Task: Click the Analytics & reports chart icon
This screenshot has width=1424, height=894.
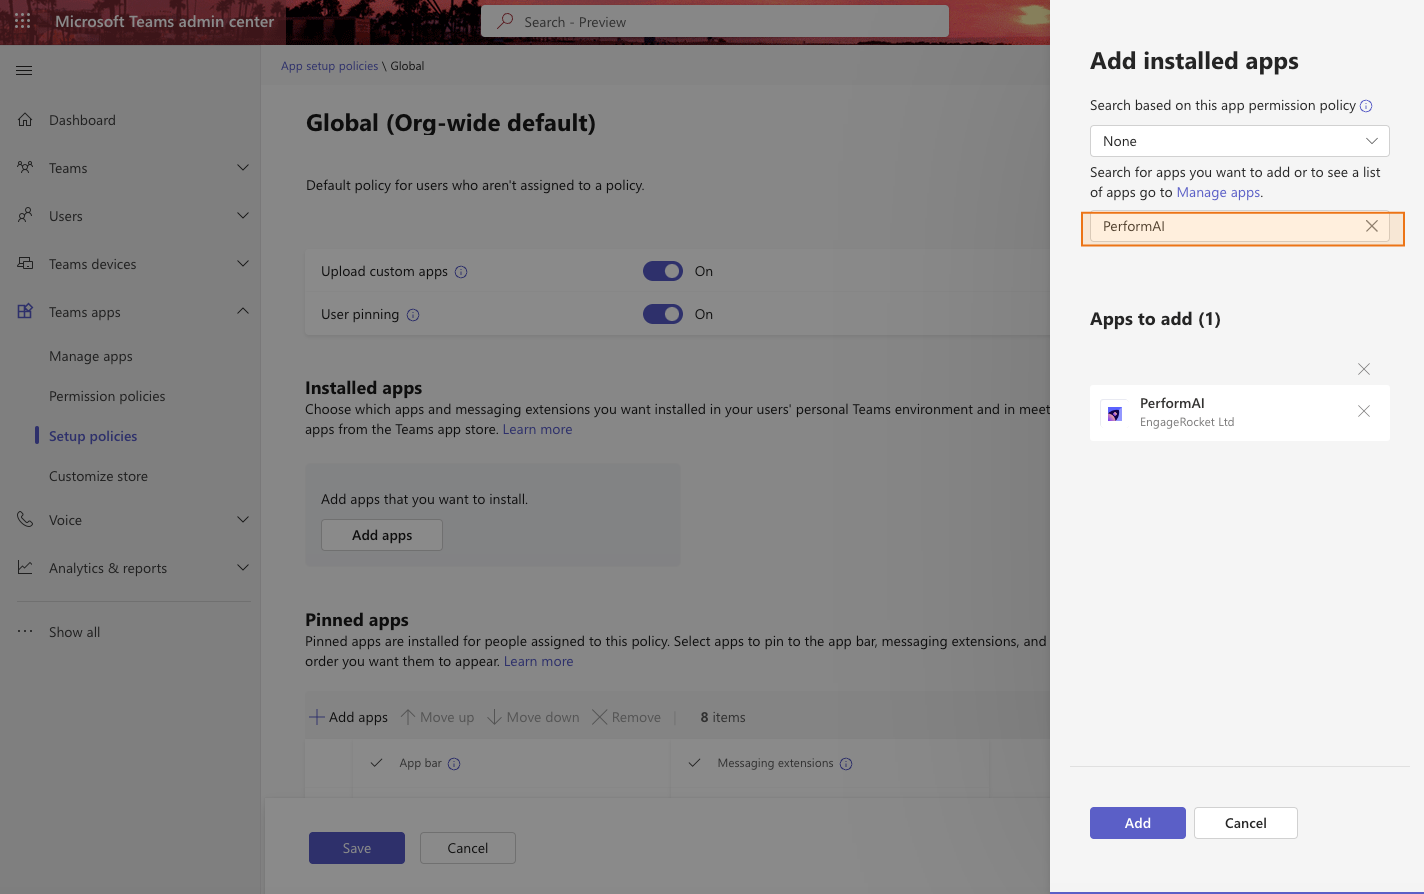Action: (25, 568)
